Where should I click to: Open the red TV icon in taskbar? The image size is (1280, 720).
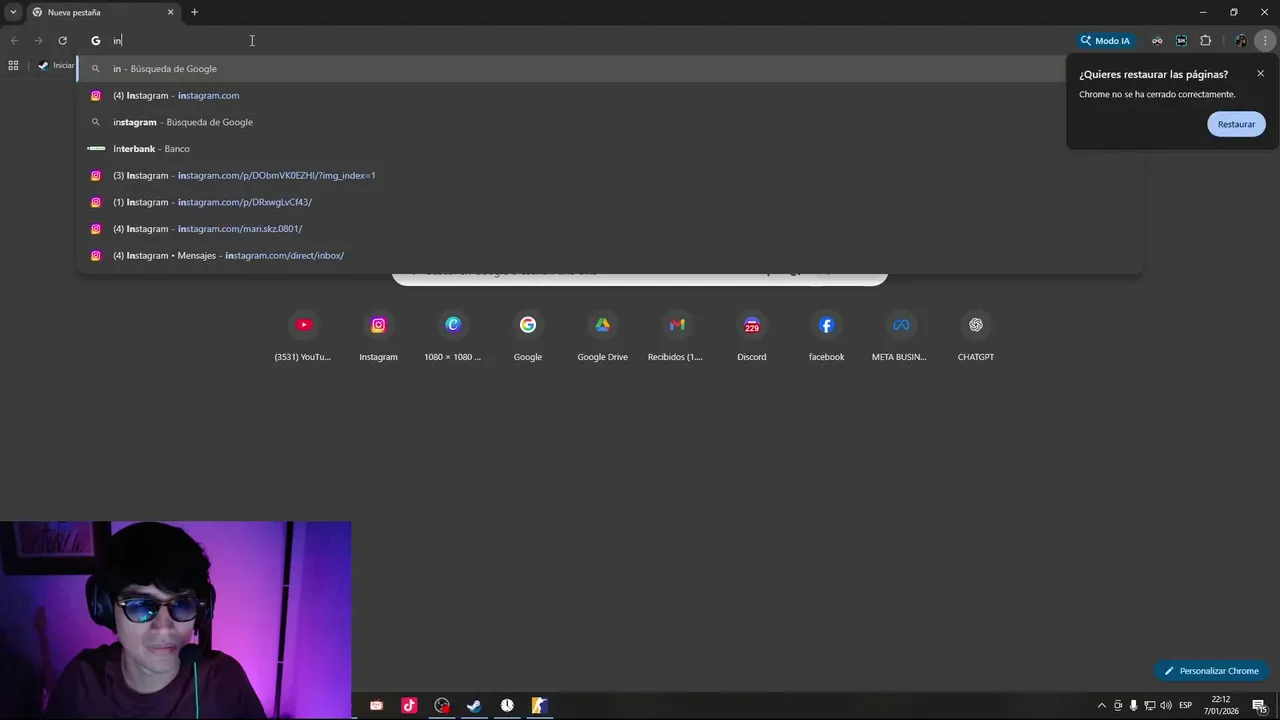click(x=376, y=706)
